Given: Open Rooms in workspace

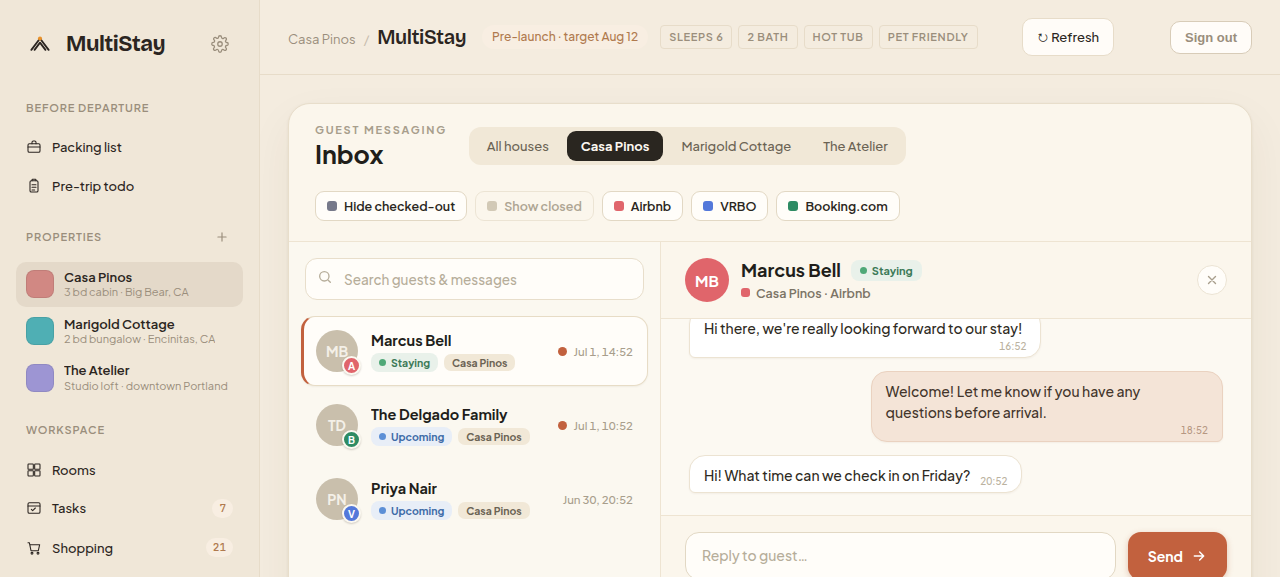Looking at the screenshot, I should point(129,470).
